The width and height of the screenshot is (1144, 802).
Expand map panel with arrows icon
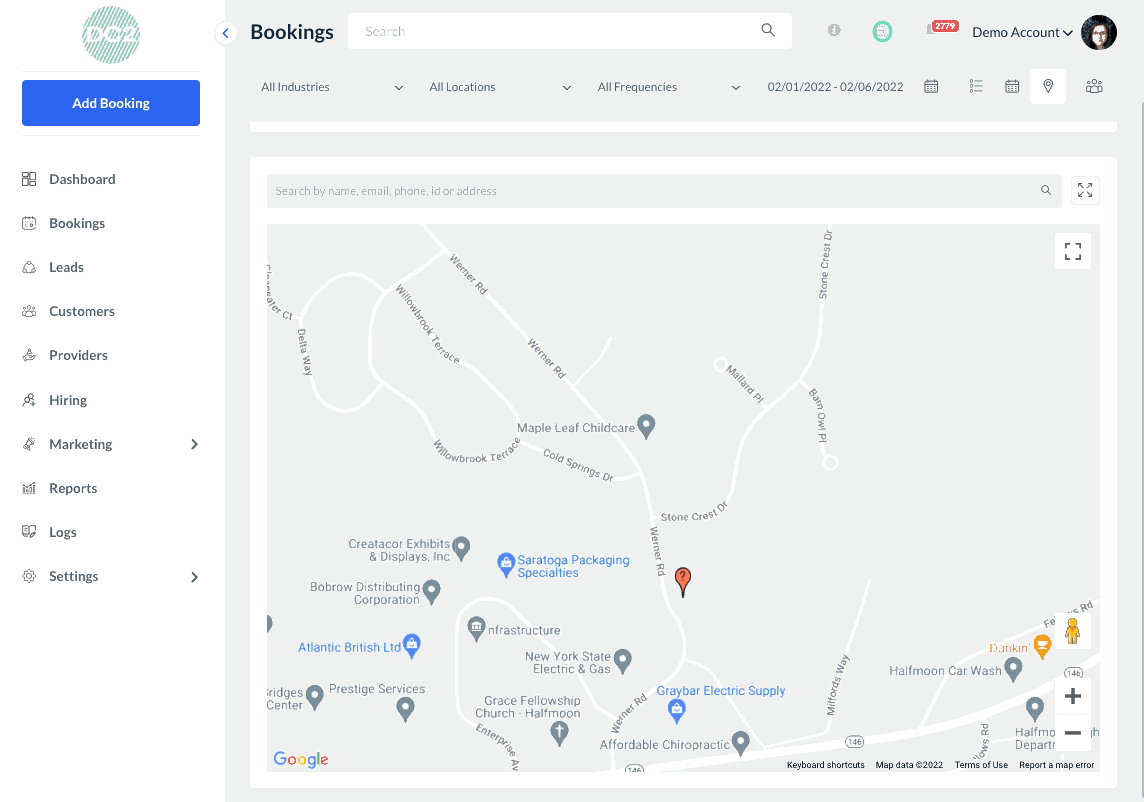[x=1085, y=190]
